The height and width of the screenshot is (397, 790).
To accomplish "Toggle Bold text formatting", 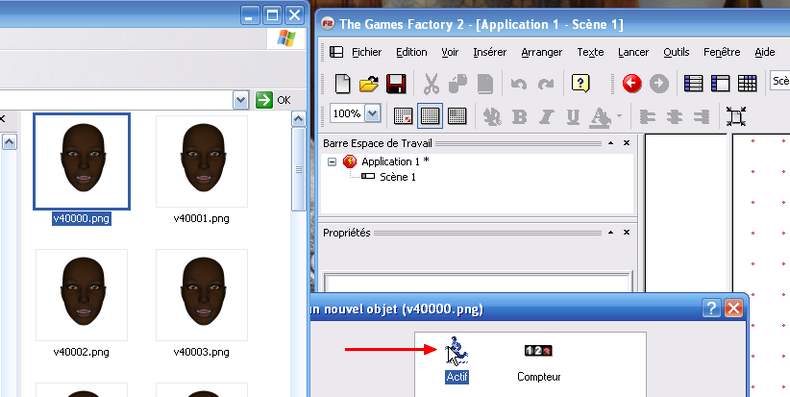I will click(x=519, y=117).
